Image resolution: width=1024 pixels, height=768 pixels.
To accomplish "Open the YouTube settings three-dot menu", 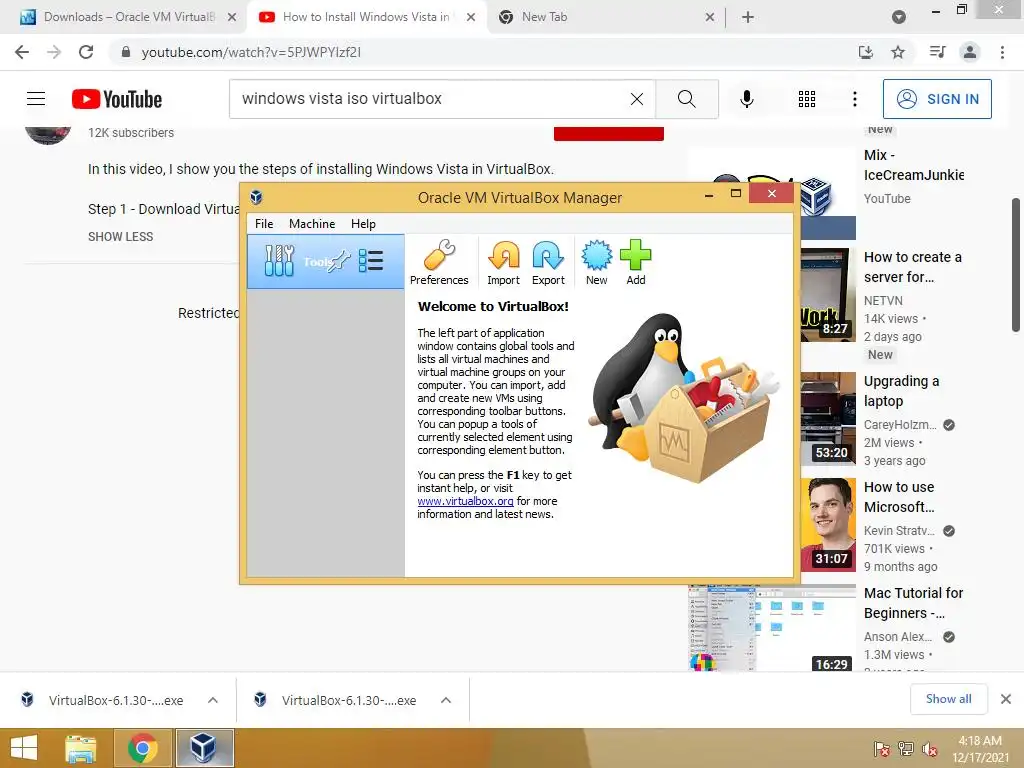I will tap(854, 99).
